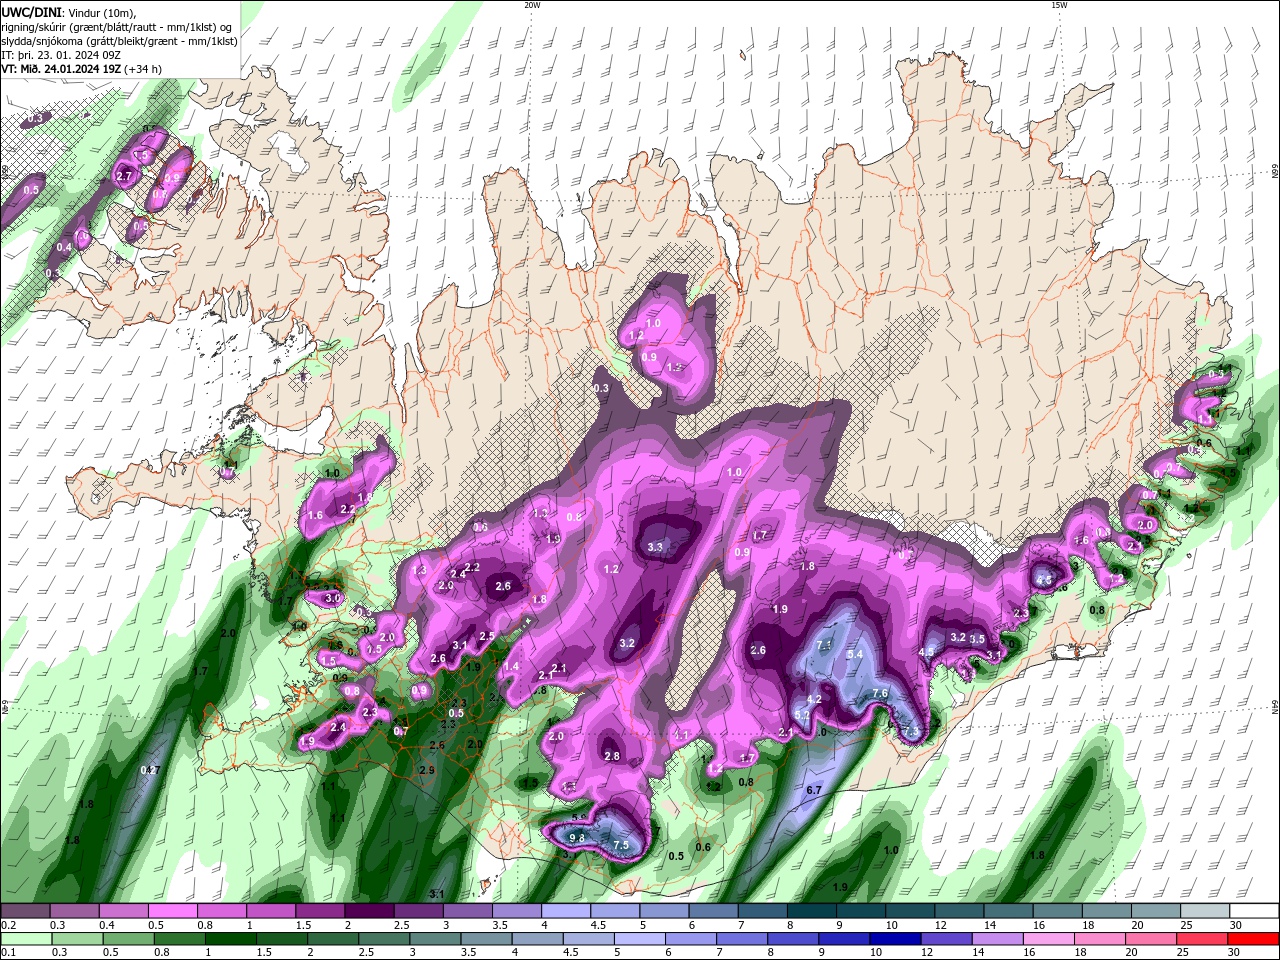Click the 2.9 rain value on the map

[x=426, y=770]
